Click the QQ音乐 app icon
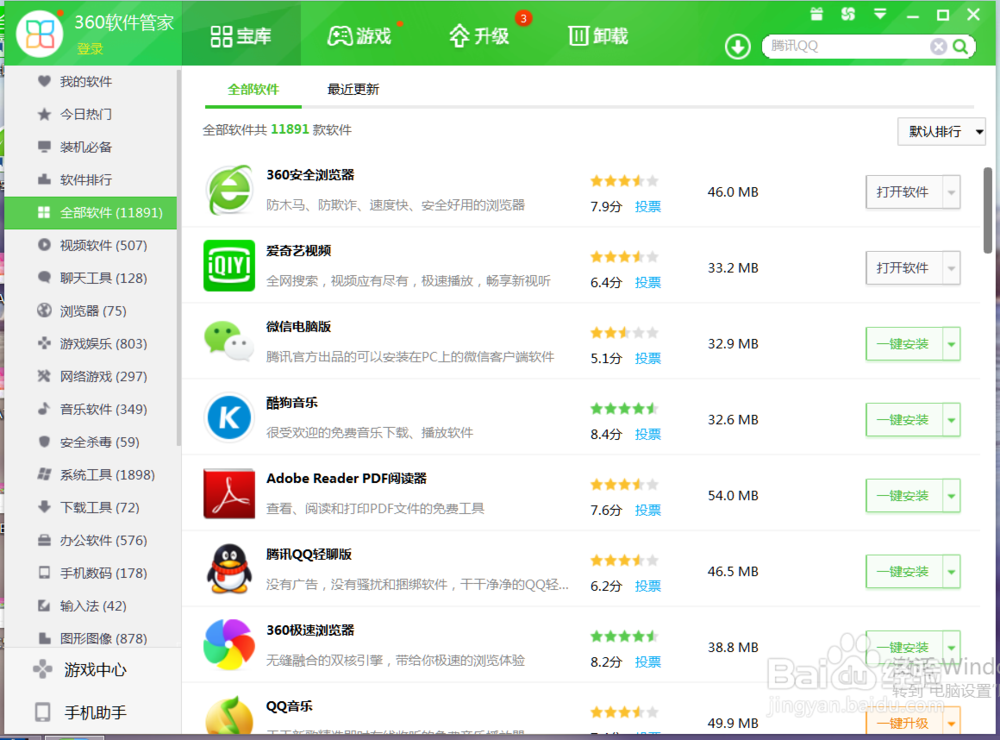1000x740 pixels. pos(229,716)
